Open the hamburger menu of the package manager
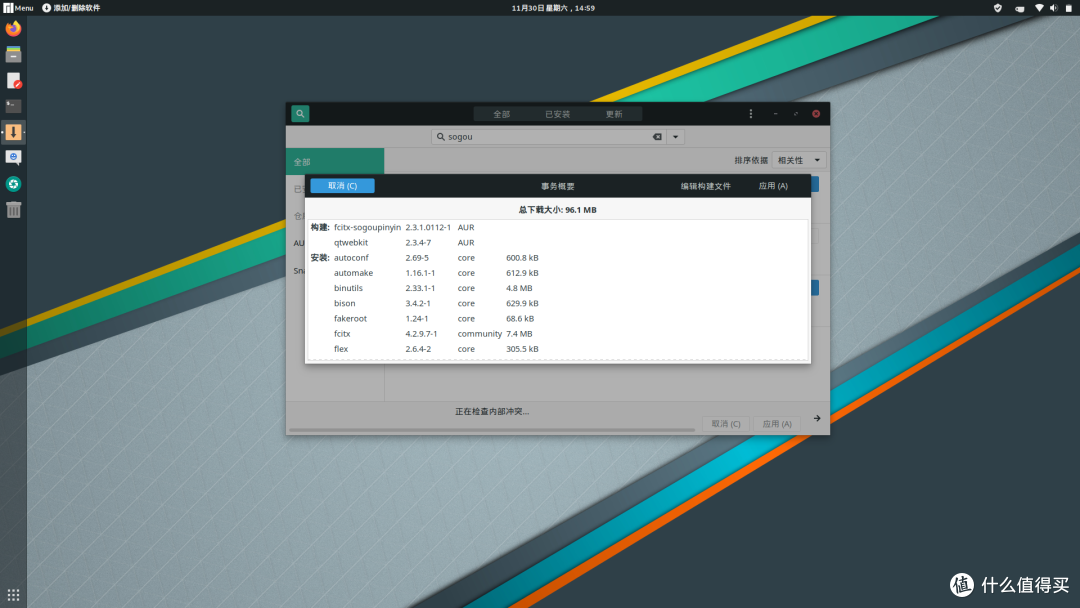The image size is (1080, 608). click(751, 113)
